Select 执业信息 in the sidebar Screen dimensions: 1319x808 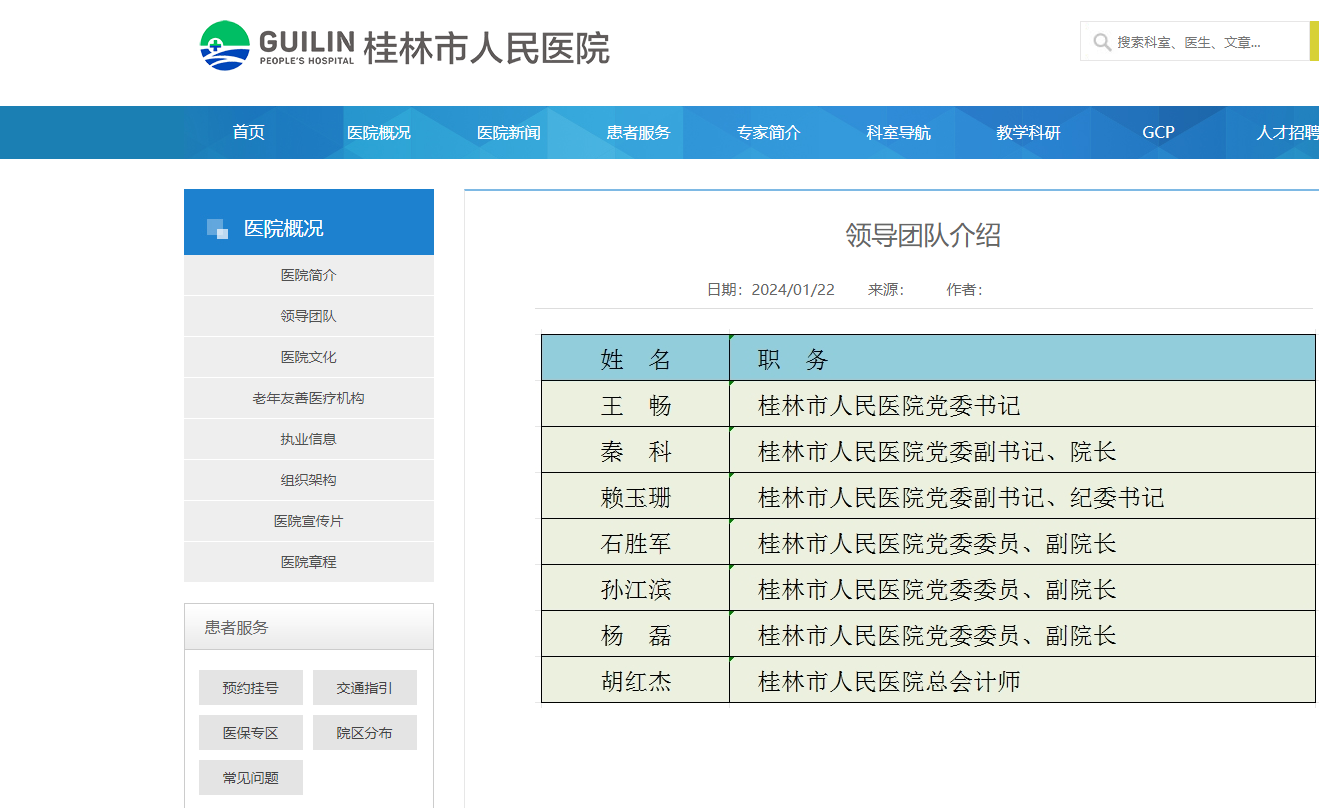point(309,439)
